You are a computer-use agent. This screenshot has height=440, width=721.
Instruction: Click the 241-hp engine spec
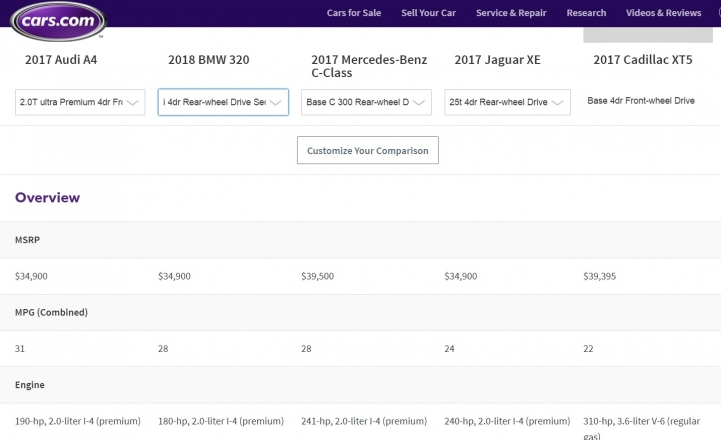point(364,421)
